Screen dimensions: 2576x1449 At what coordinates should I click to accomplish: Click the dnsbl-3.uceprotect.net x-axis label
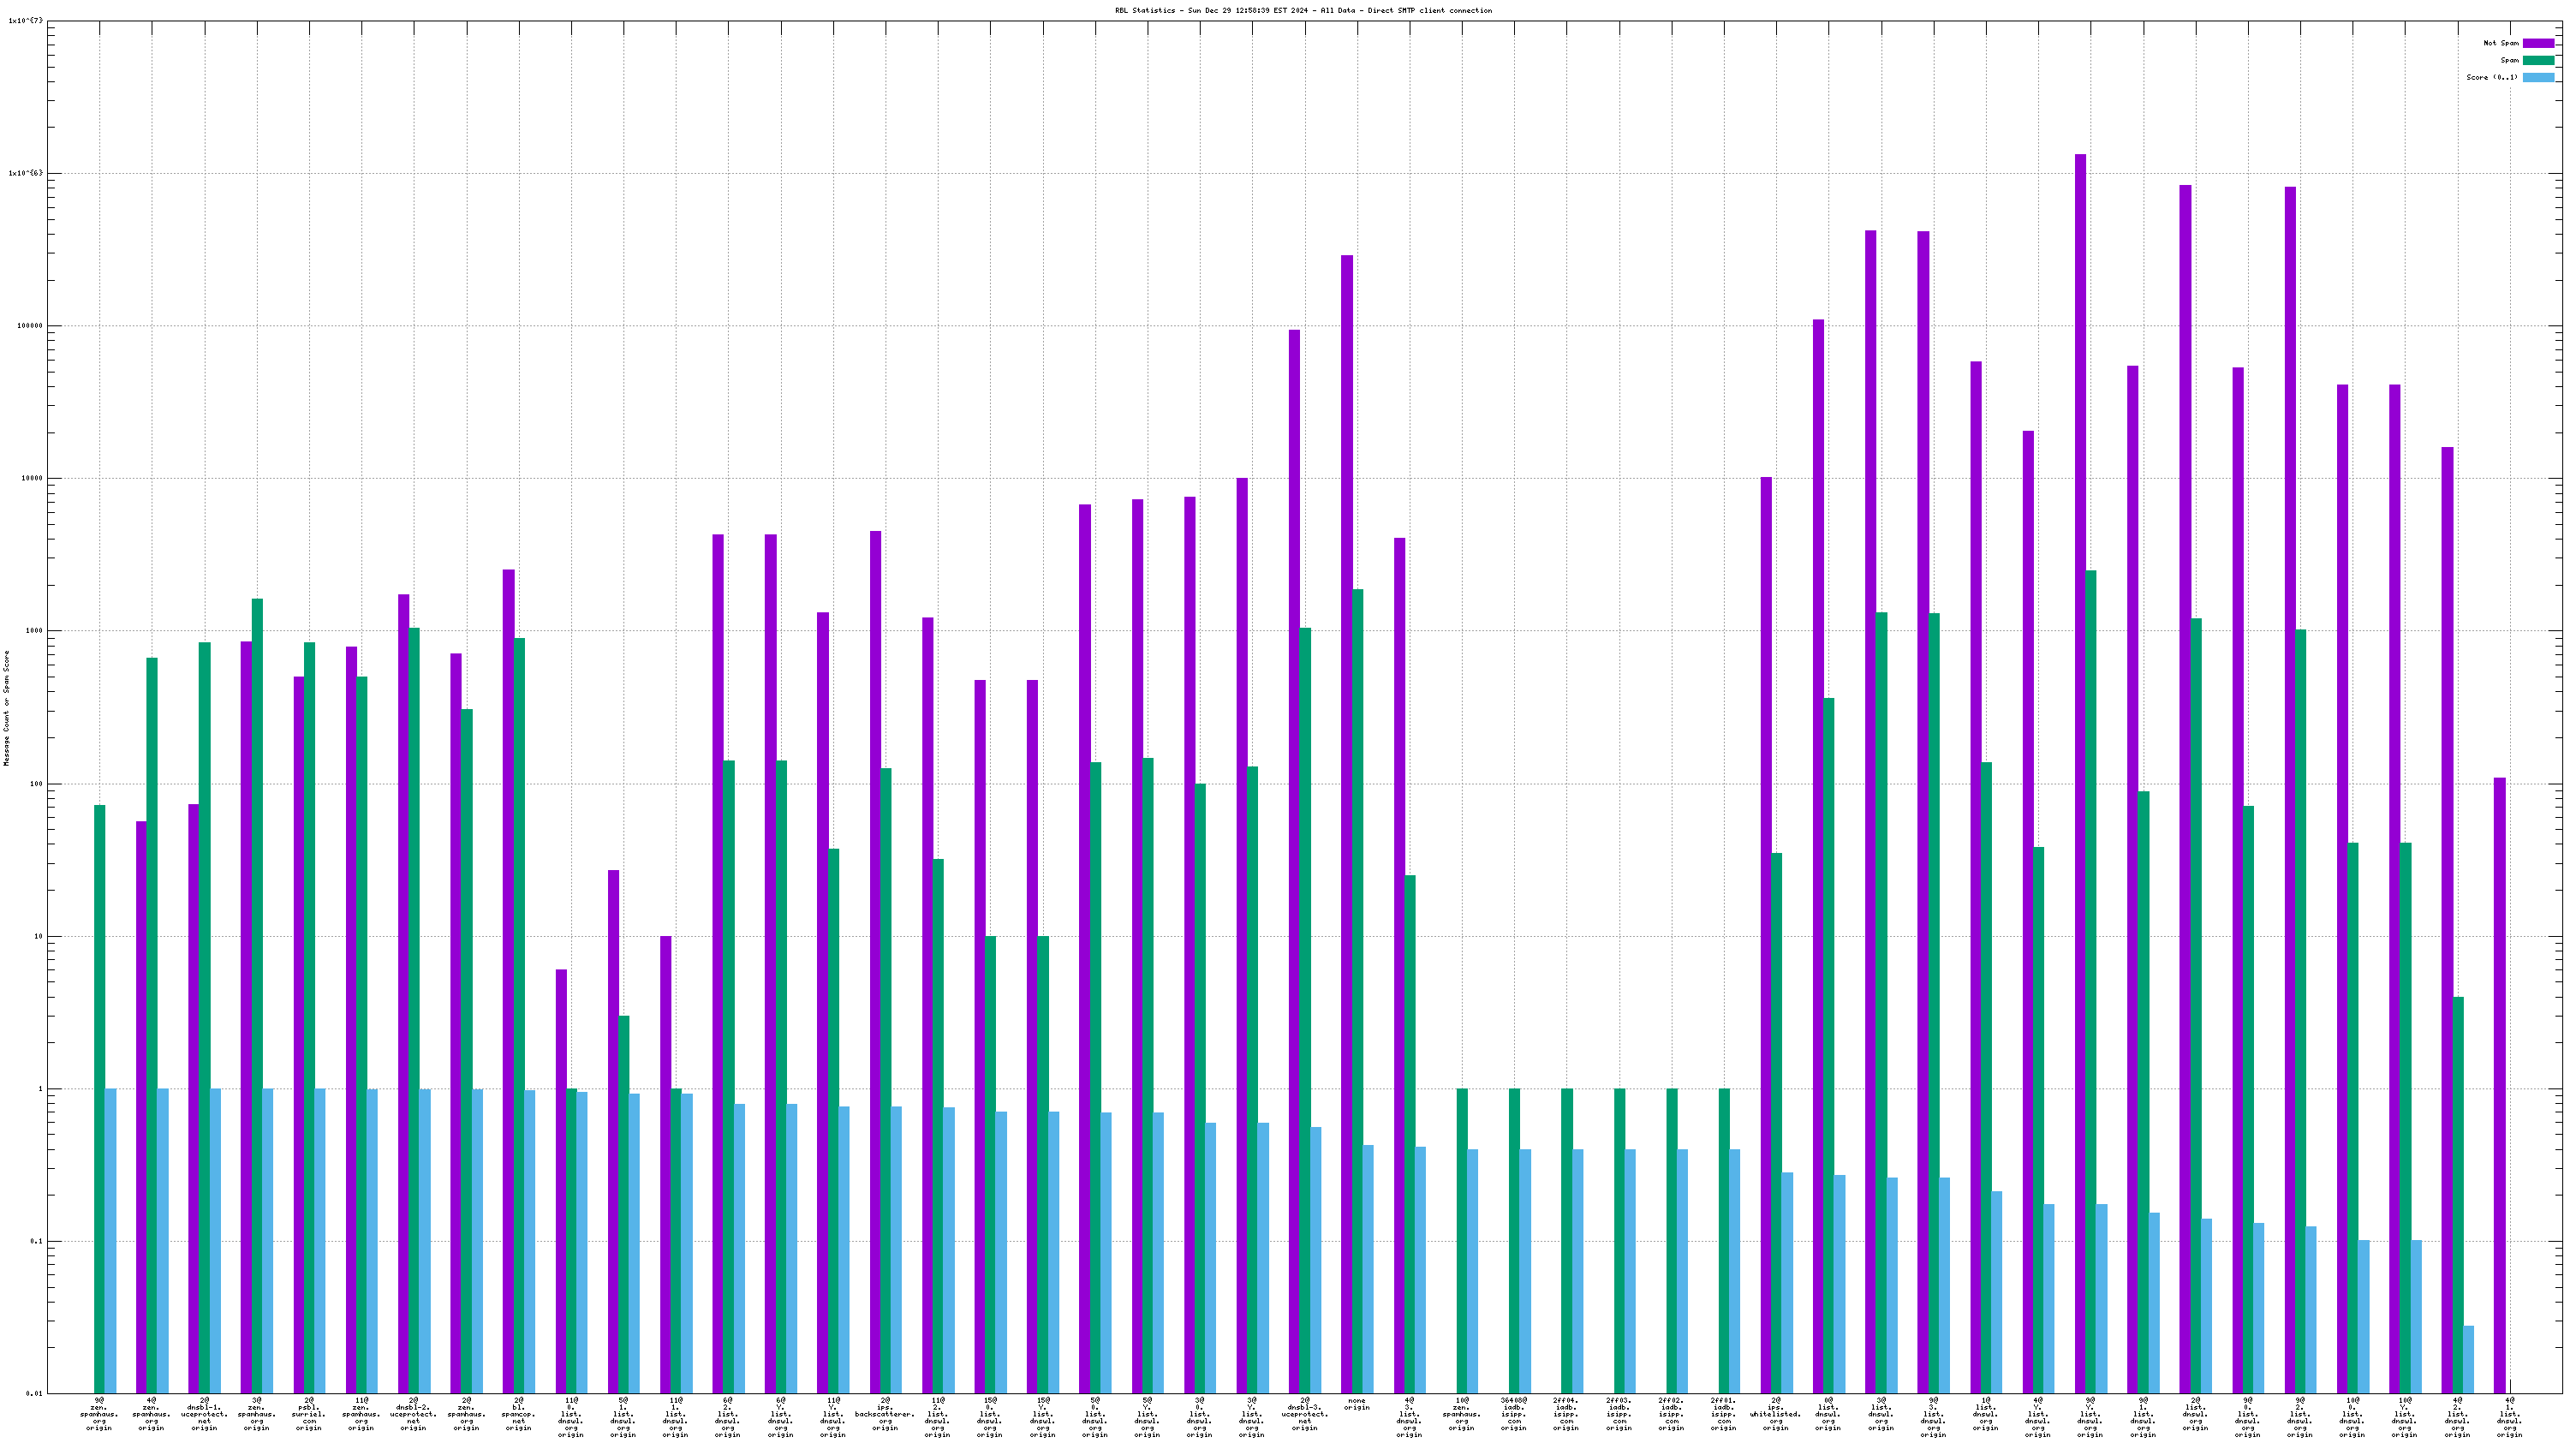tap(1304, 1414)
